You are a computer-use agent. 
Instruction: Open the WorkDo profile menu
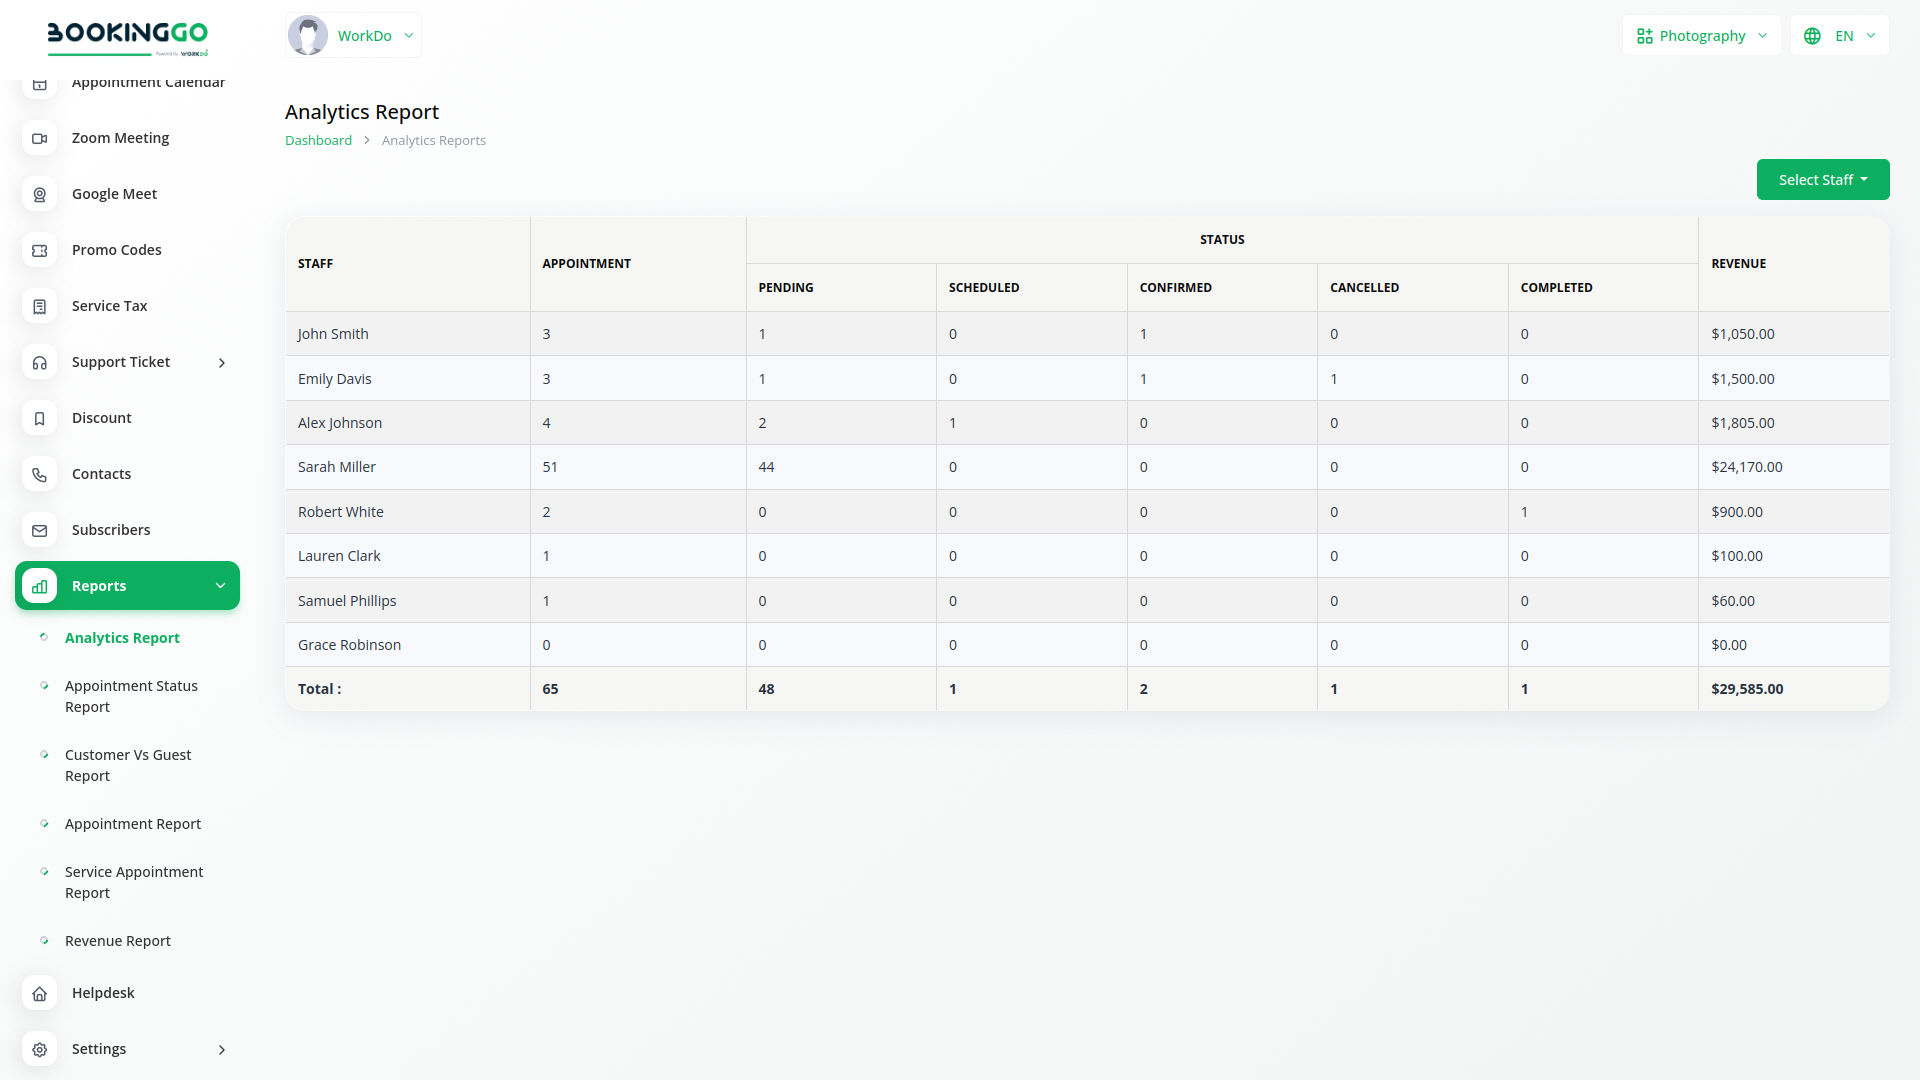click(353, 36)
